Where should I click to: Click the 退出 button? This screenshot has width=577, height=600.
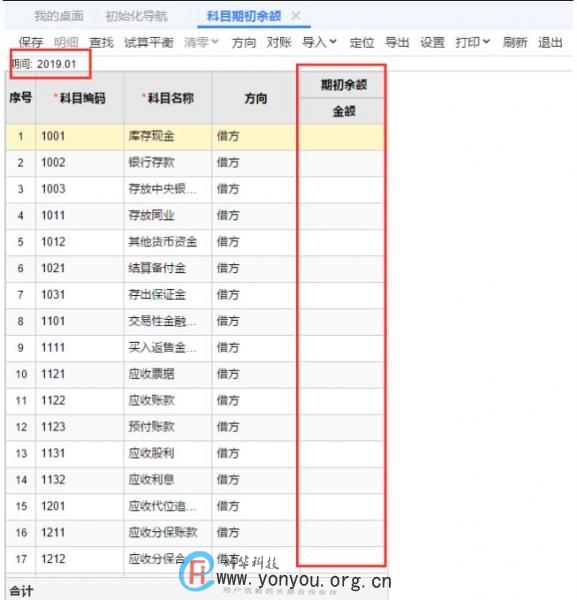point(550,42)
